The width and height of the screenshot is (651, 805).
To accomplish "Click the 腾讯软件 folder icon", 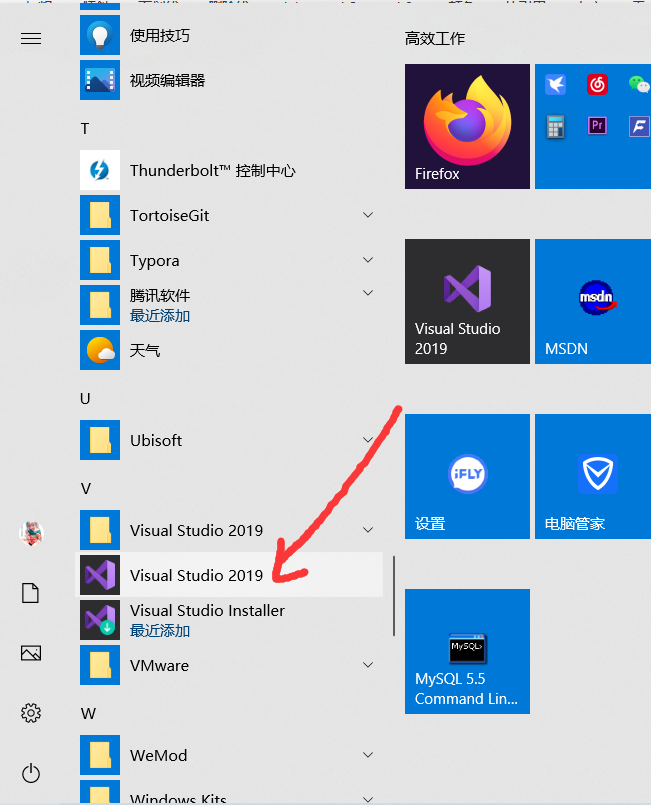I will coord(100,305).
